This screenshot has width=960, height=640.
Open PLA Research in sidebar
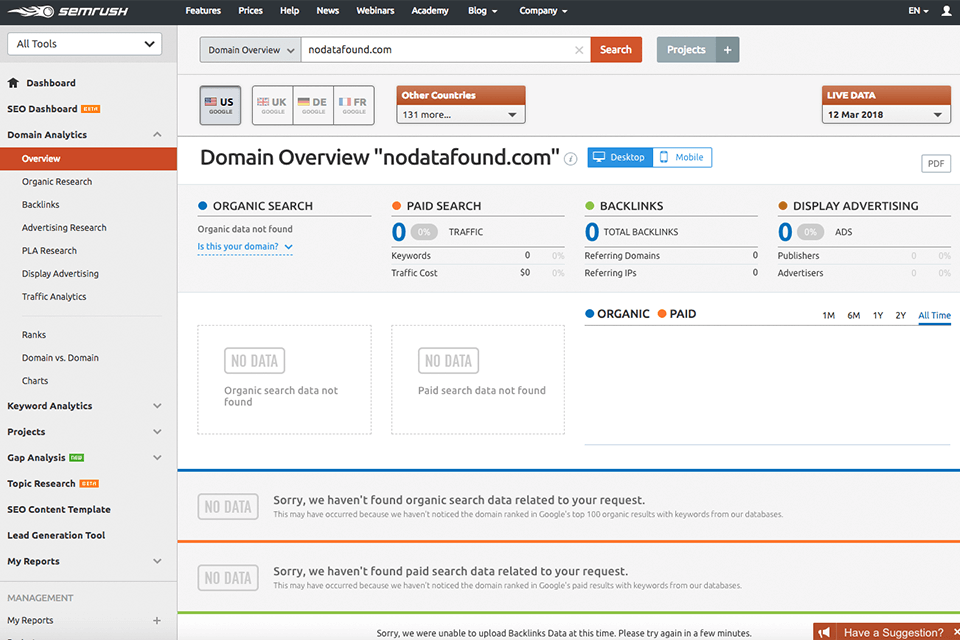tap(49, 250)
